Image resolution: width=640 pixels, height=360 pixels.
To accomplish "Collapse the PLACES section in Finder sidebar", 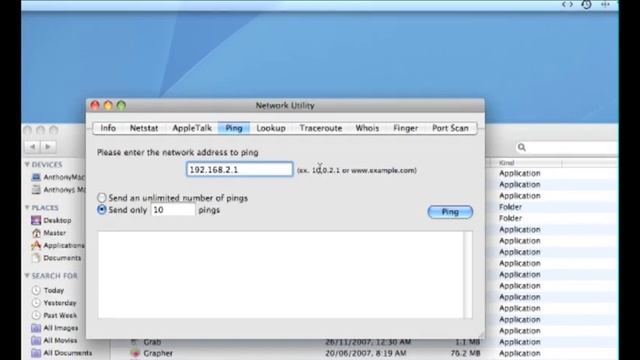I will (27, 208).
